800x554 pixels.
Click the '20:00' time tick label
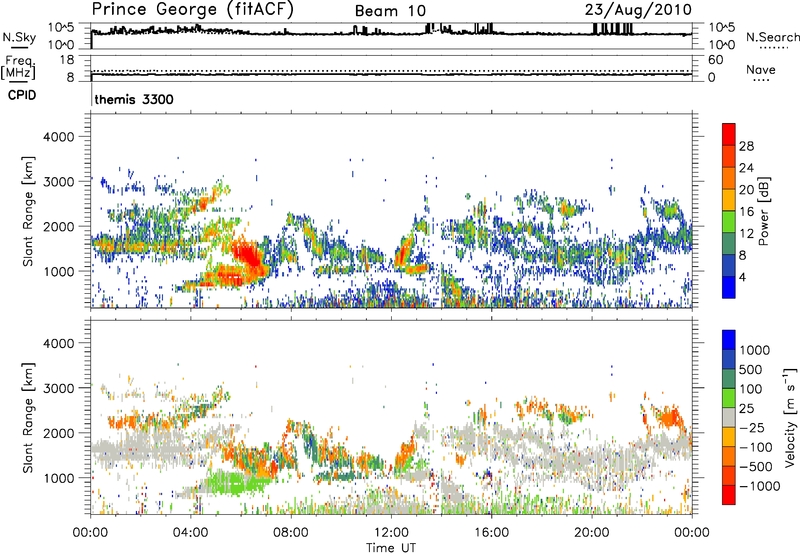[x=592, y=533]
